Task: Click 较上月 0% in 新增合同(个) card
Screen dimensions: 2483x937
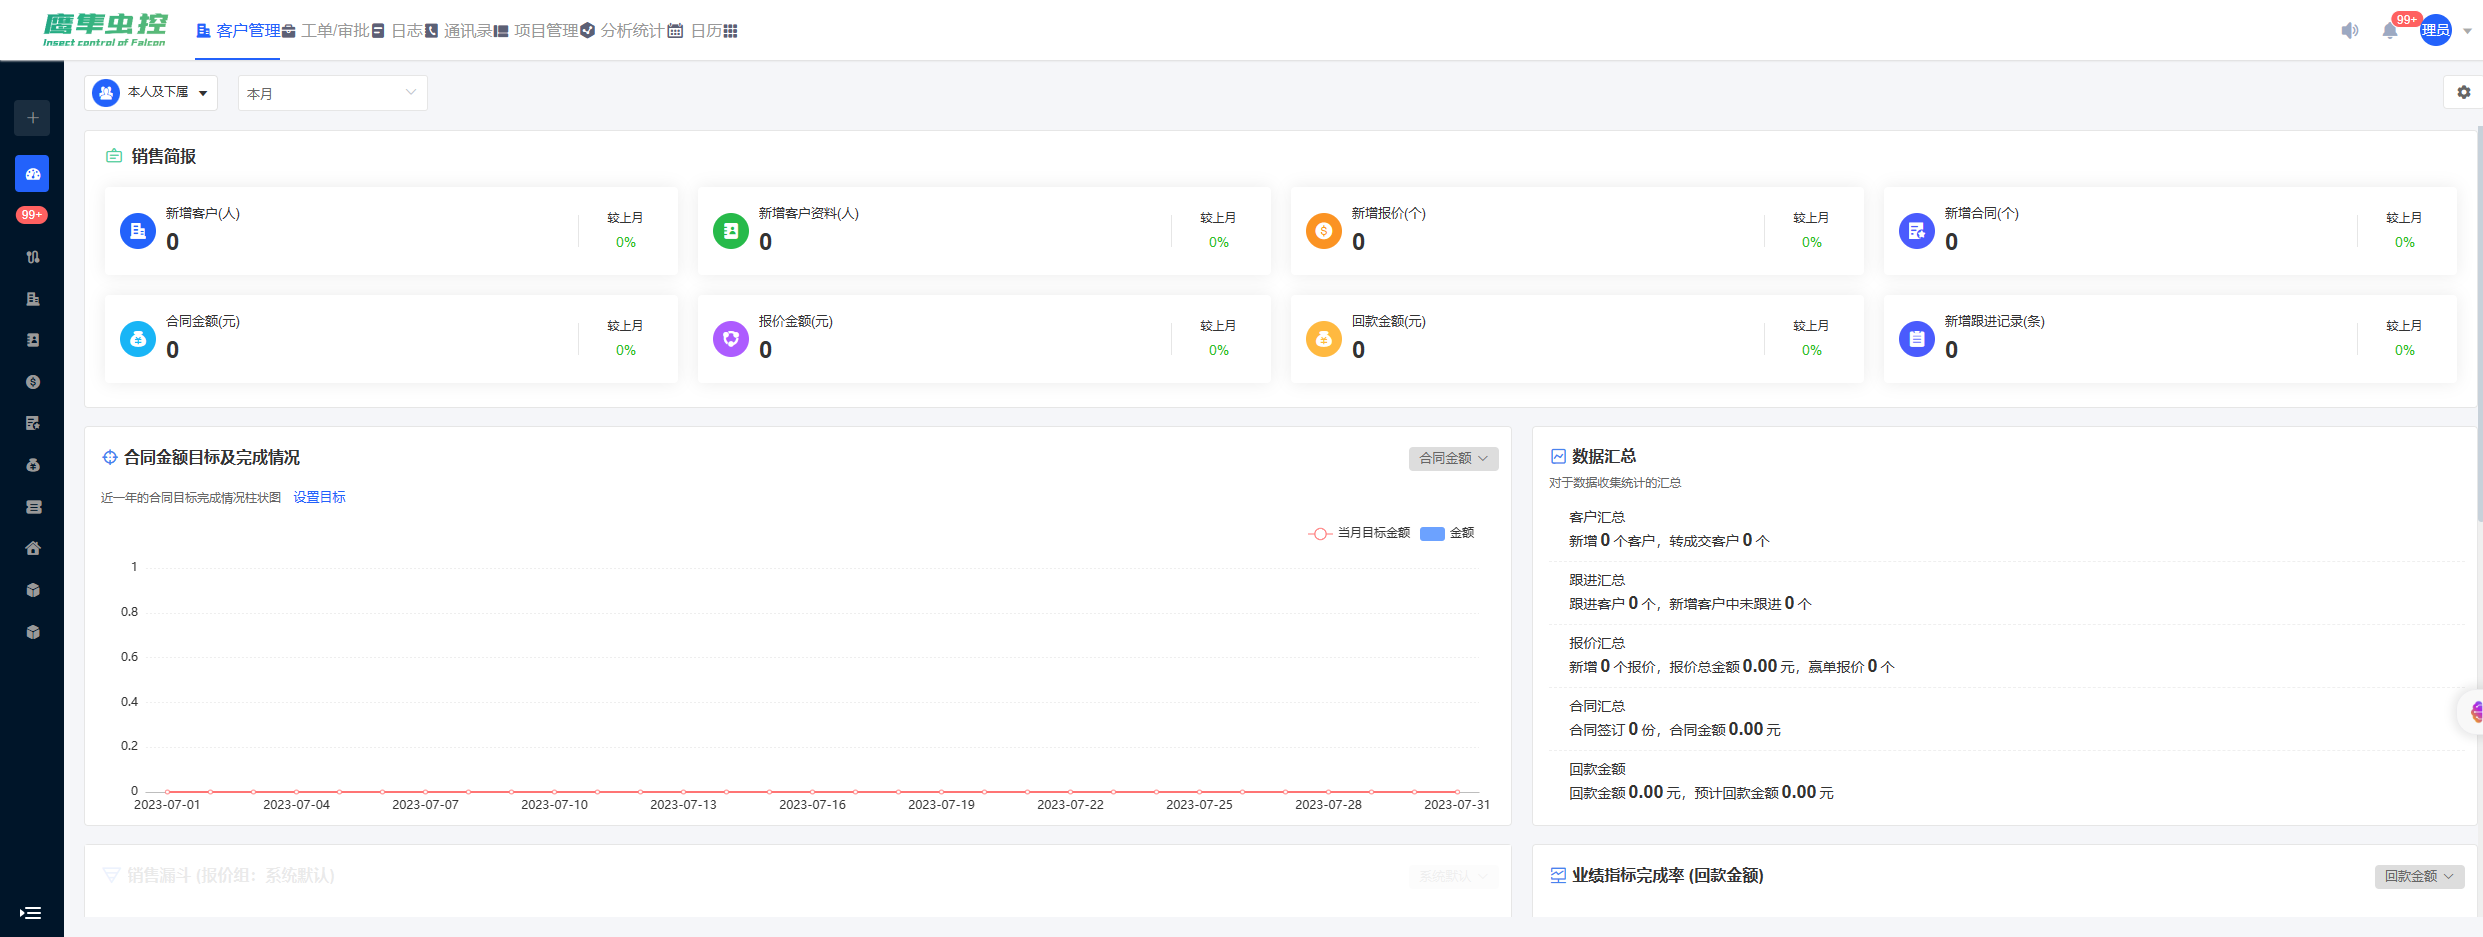Action: pos(2404,231)
